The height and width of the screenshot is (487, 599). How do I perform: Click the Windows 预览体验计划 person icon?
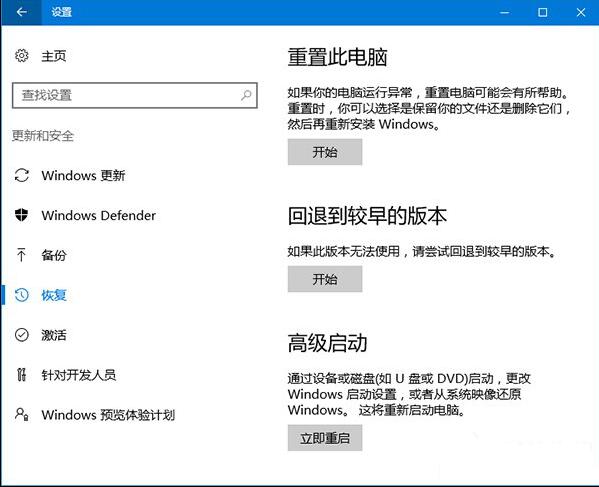(21, 414)
